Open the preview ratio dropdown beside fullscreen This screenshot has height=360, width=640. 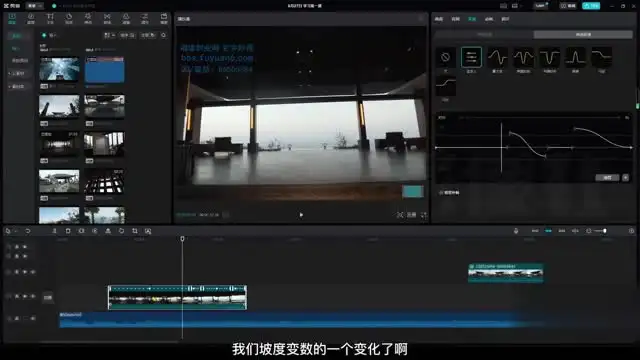[x=412, y=215]
